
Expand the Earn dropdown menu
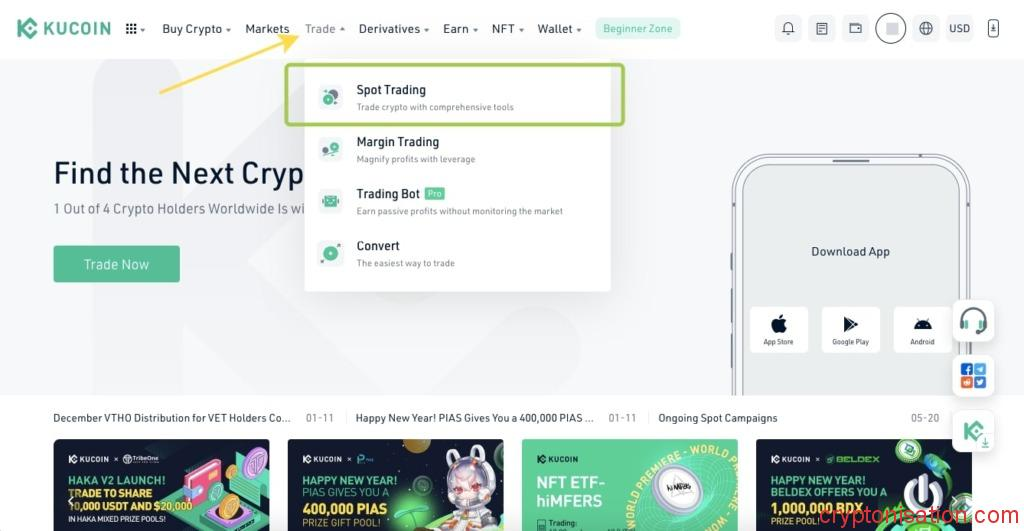coord(460,29)
